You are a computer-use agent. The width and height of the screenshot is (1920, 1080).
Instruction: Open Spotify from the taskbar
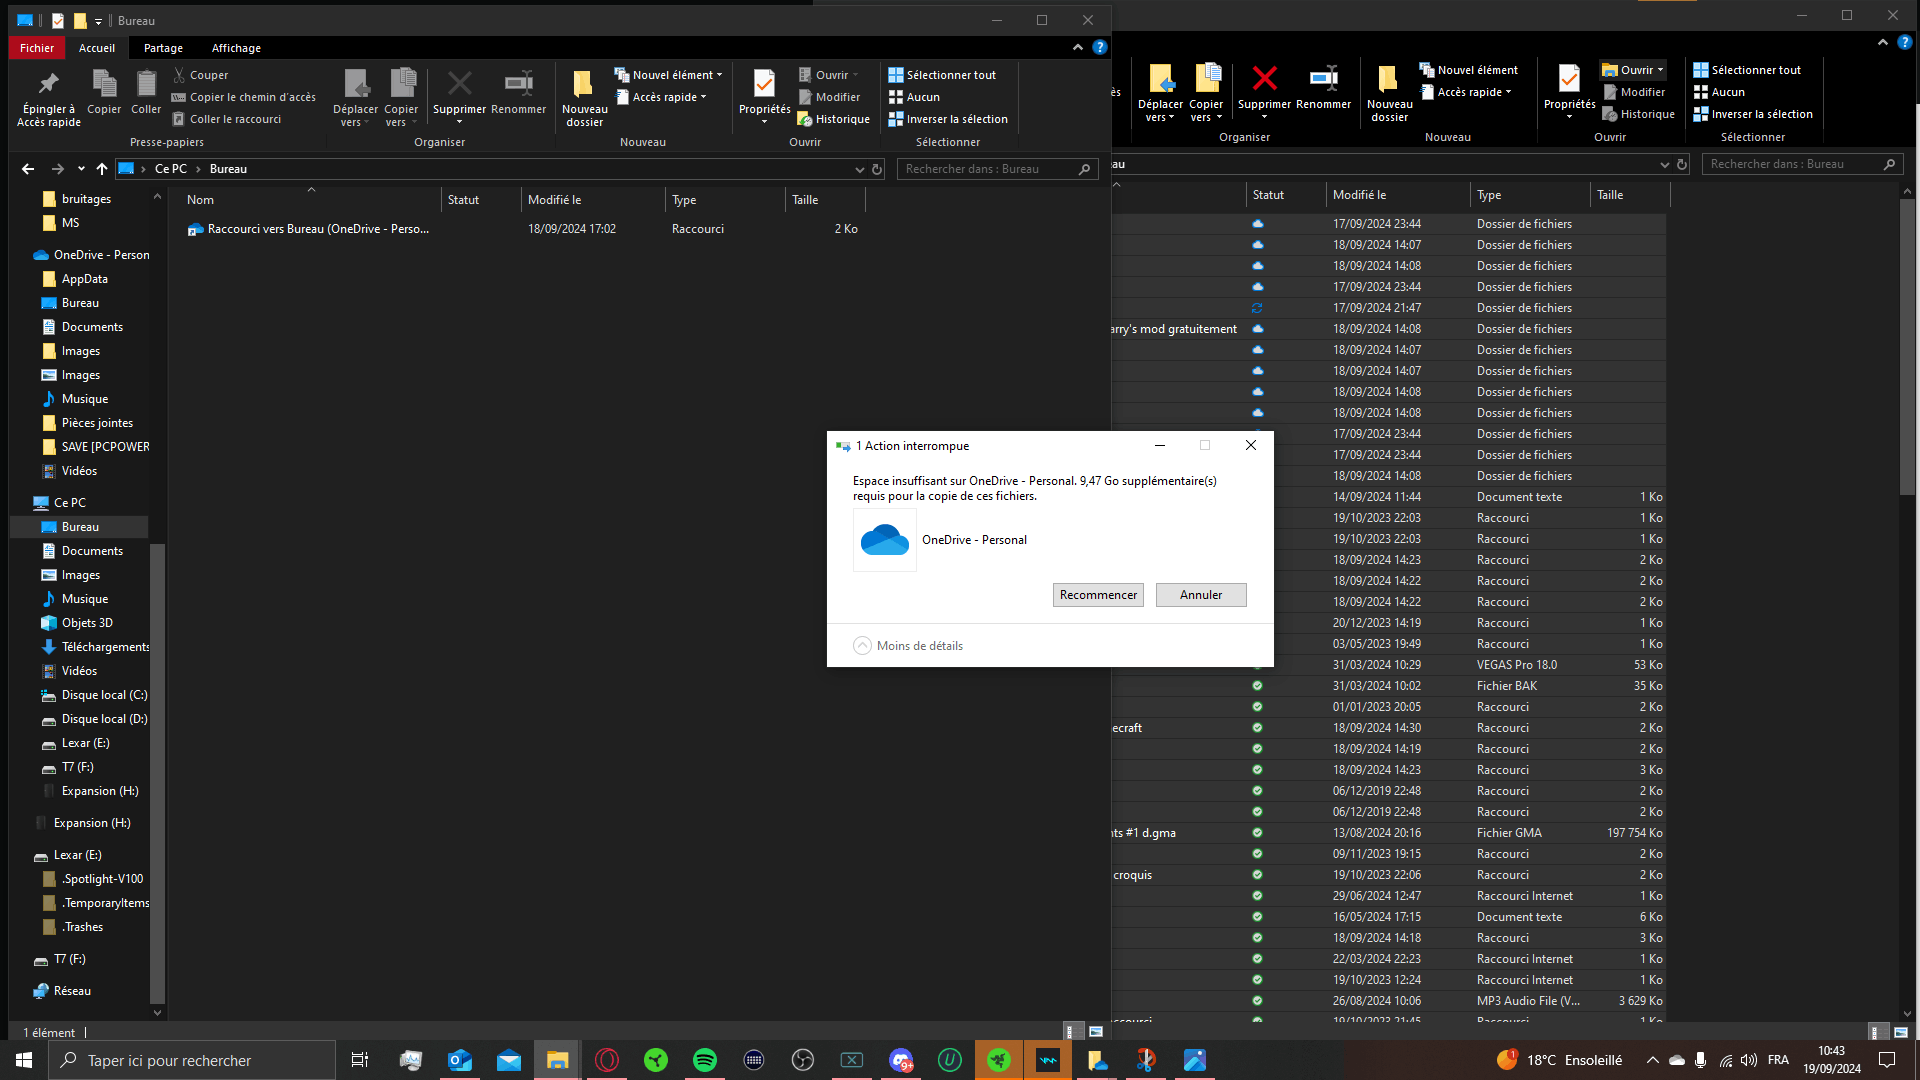pyautogui.click(x=705, y=1060)
